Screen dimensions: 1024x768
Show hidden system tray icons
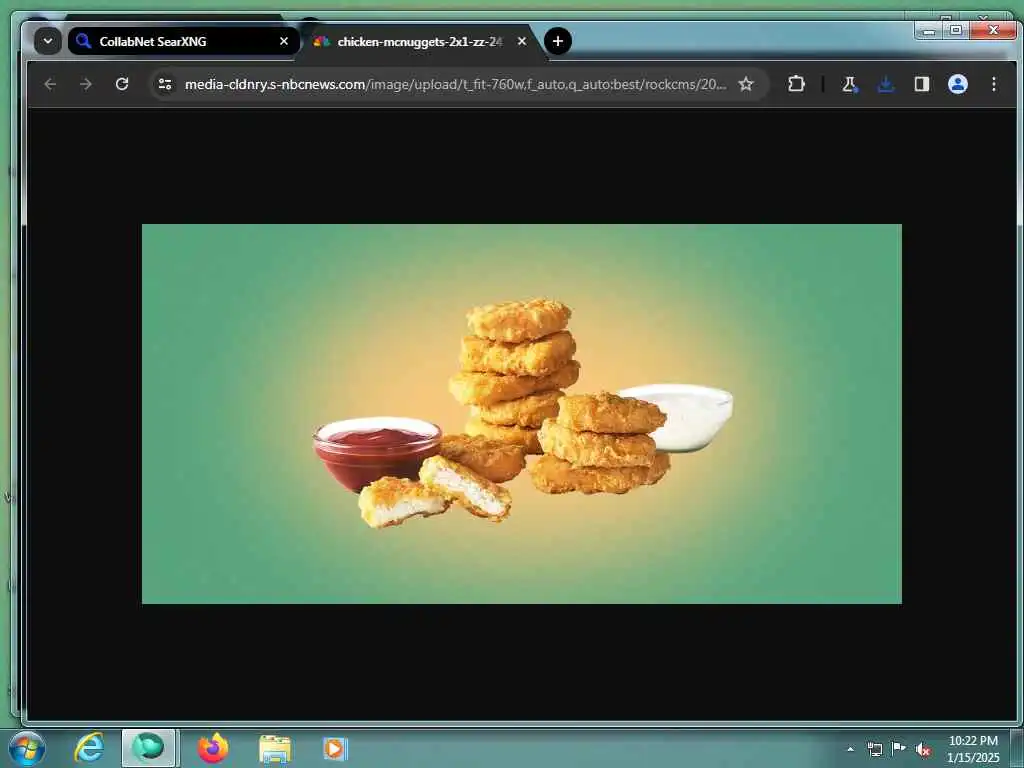850,749
